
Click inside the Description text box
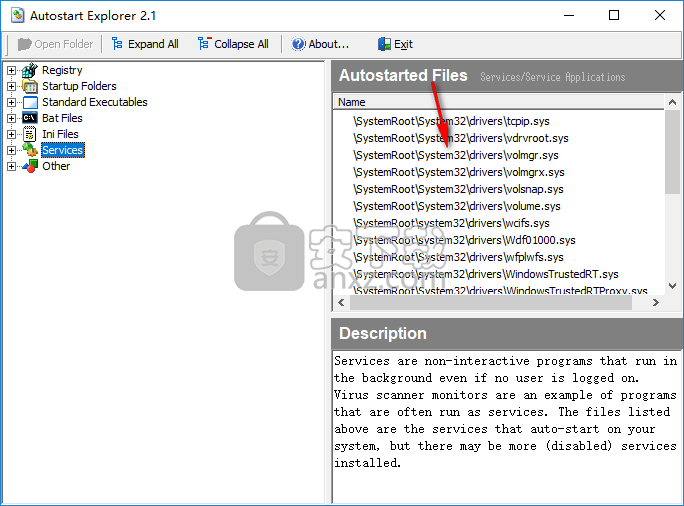pyautogui.click(x=506, y=427)
